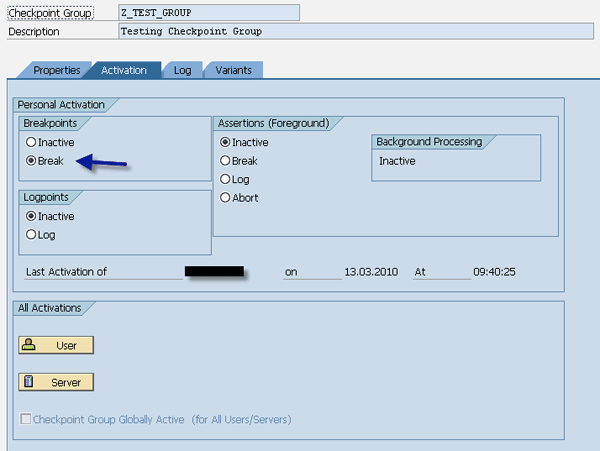Click the User activation button with person icon
Screen dimensions: 600x451
56,345
